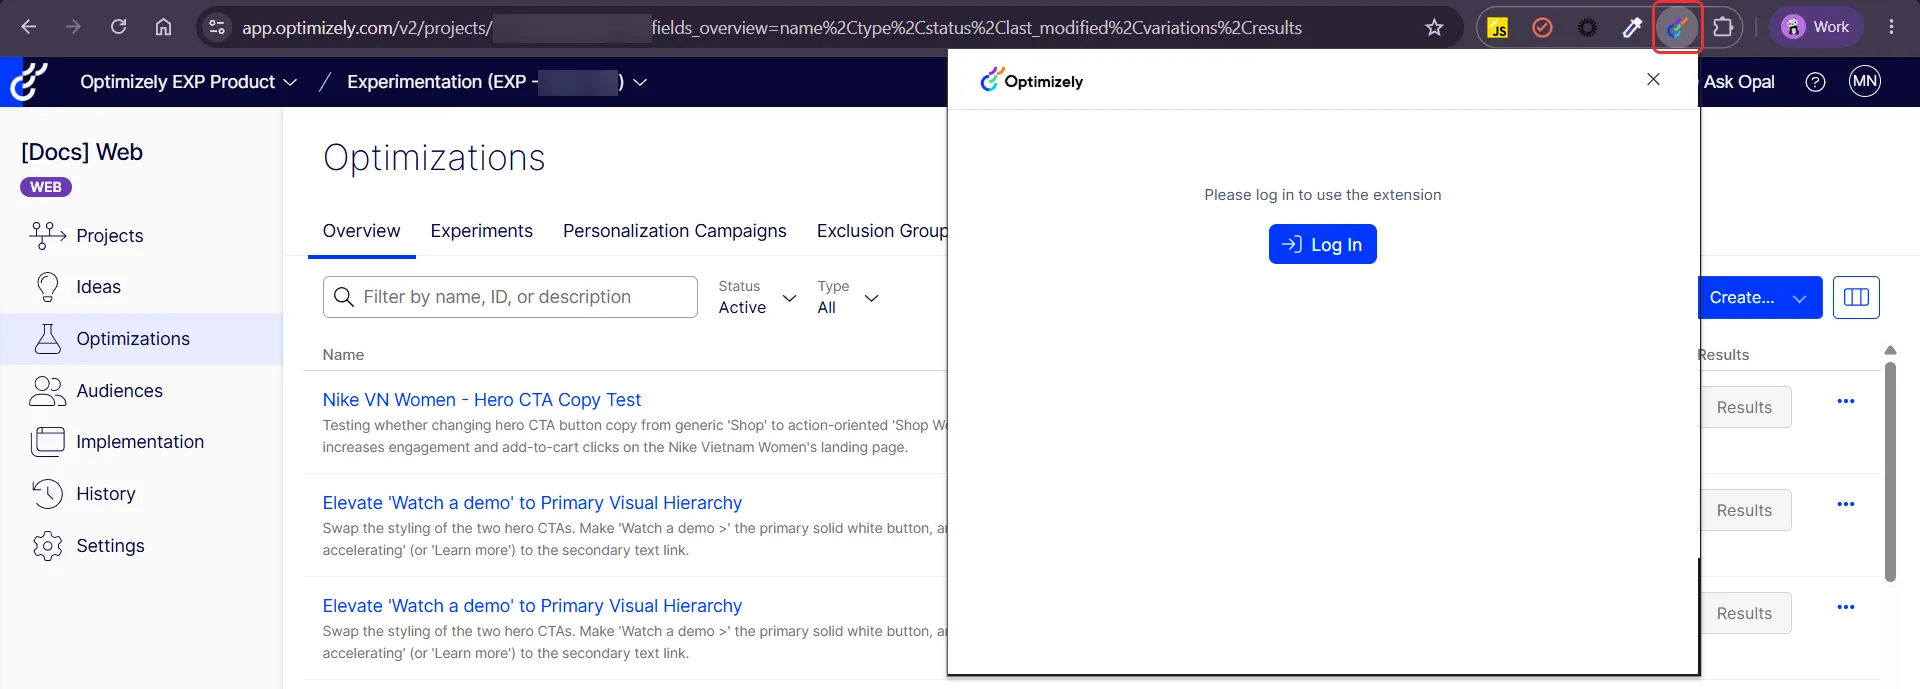Open second-row Elevate 'Watch a demo' link
The width and height of the screenshot is (1920, 689).
tap(532, 503)
